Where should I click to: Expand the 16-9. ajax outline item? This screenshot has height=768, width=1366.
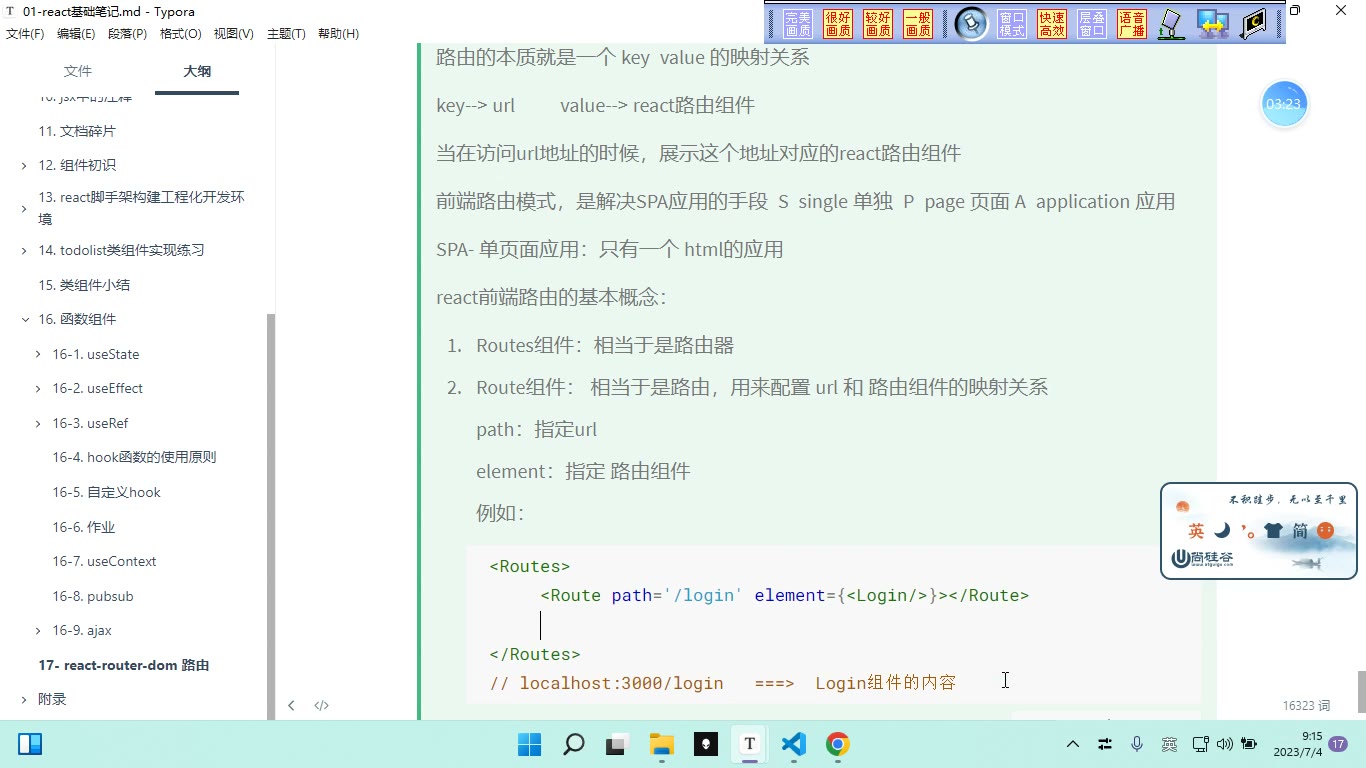click(38, 631)
